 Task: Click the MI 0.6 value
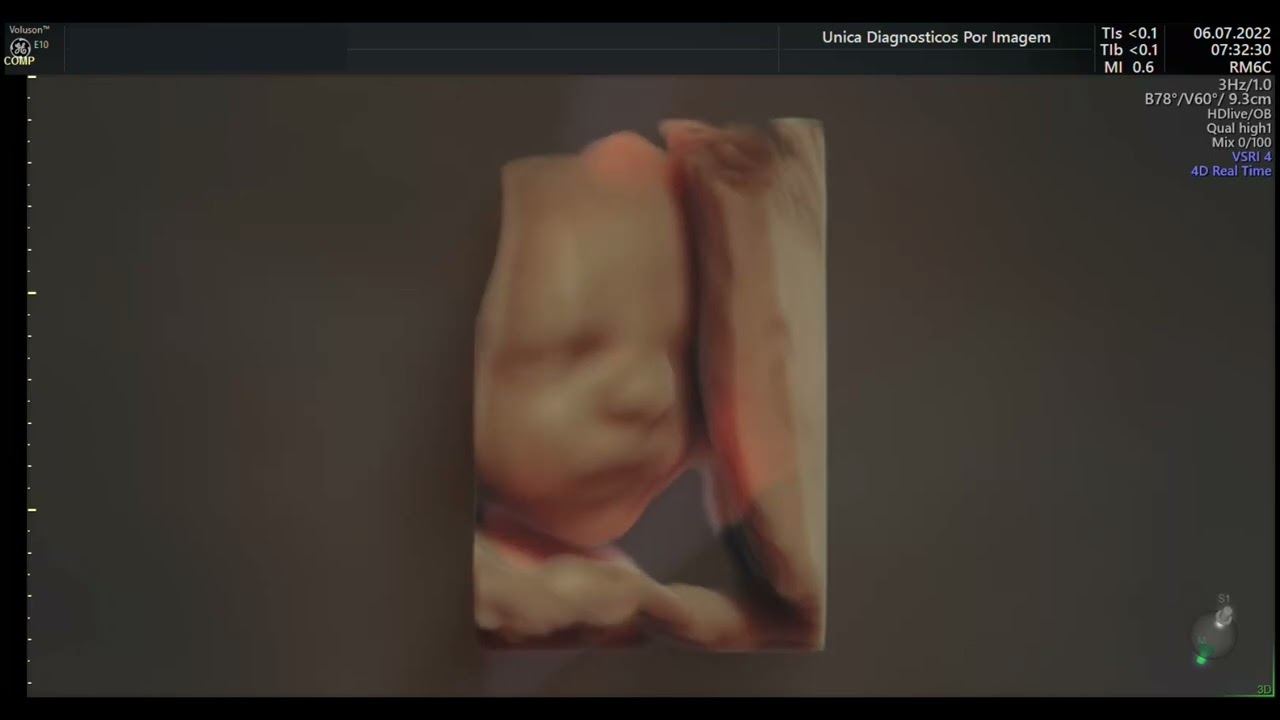pos(1129,67)
